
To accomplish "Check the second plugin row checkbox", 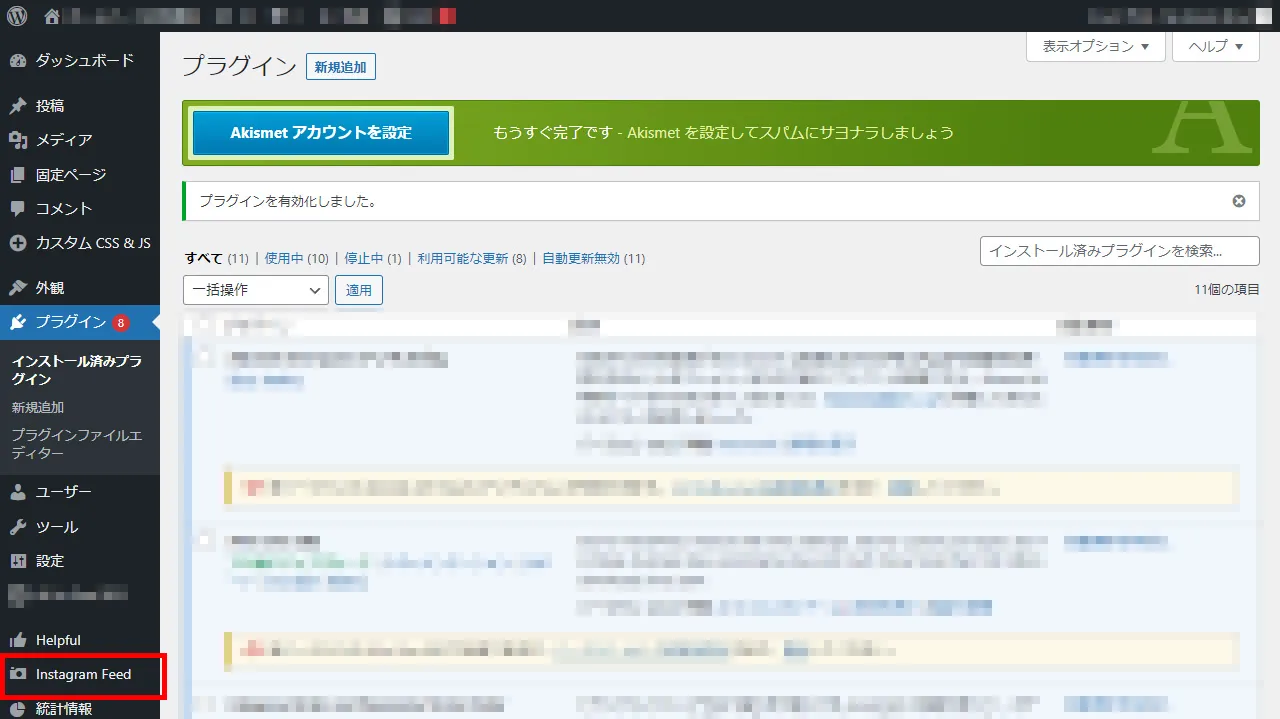I will [x=205, y=540].
